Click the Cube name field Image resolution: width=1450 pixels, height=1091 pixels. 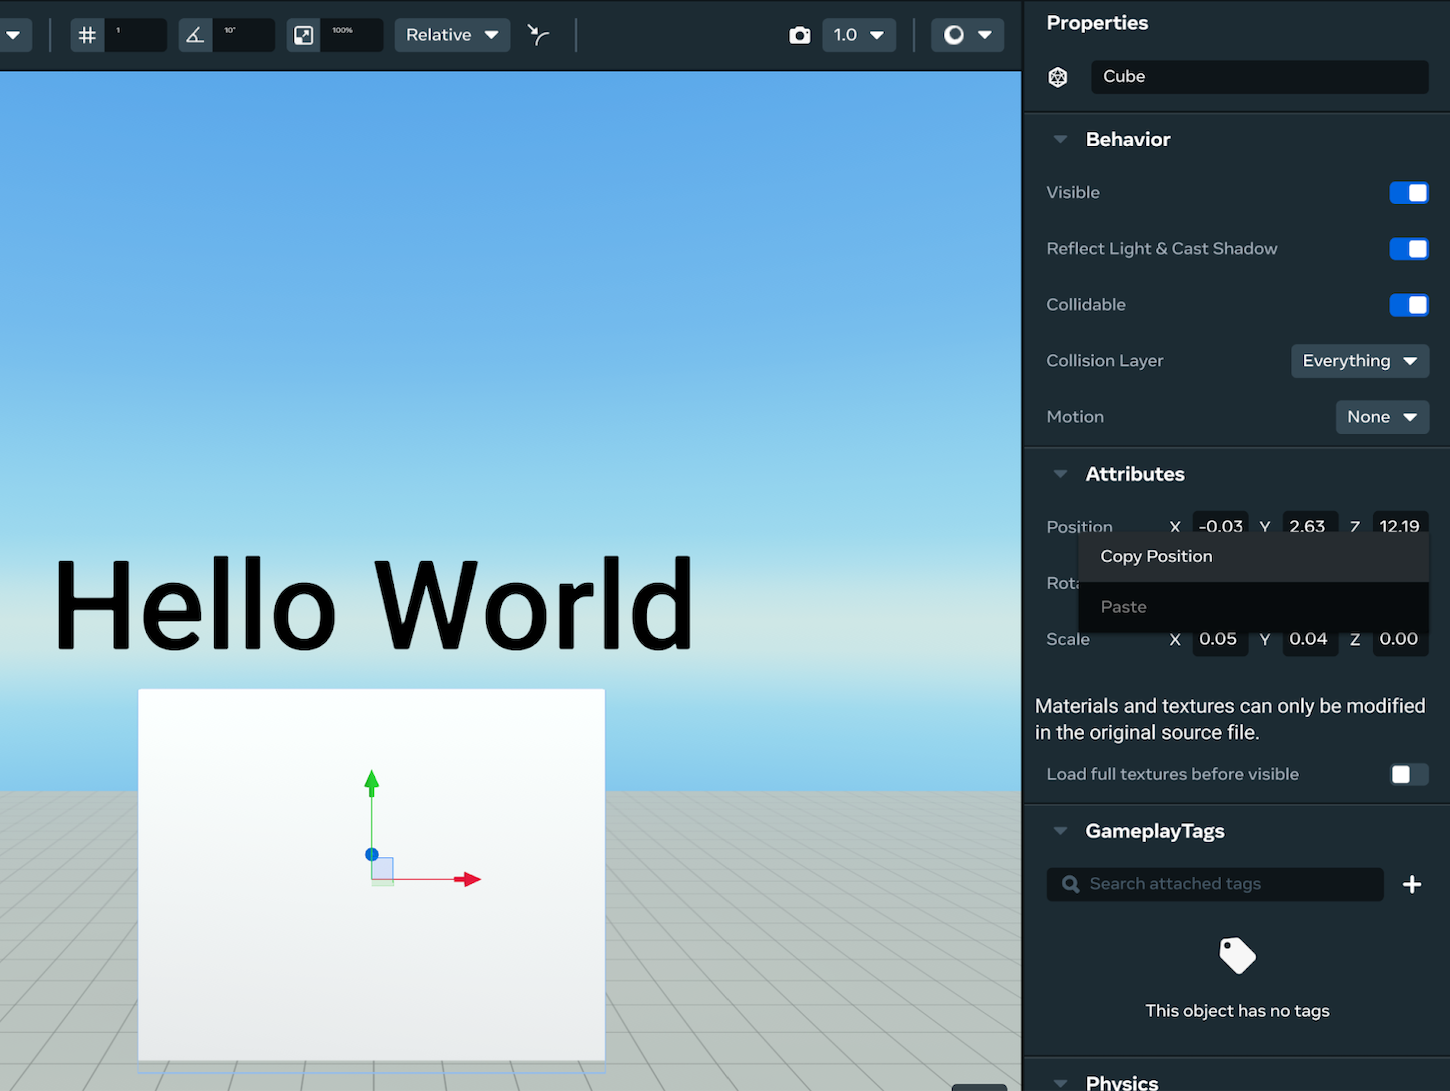pos(1259,77)
